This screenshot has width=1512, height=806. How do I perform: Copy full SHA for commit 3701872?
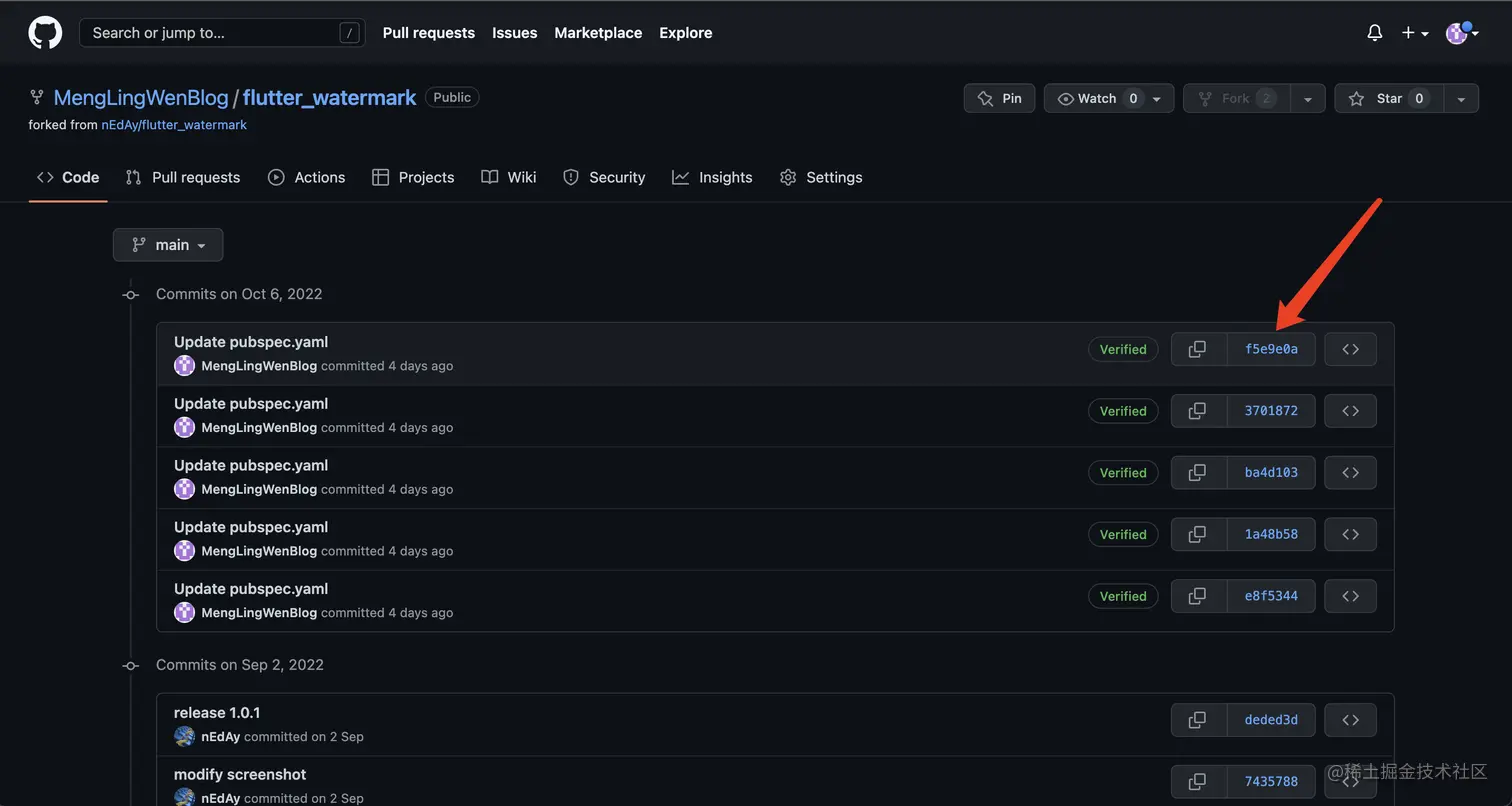1198,411
